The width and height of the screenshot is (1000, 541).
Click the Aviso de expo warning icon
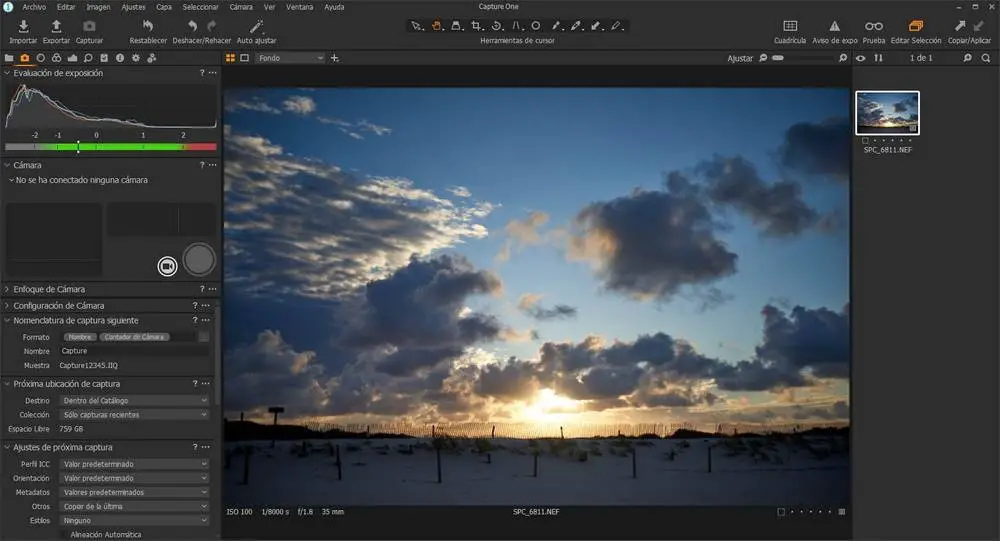coord(834,26)
